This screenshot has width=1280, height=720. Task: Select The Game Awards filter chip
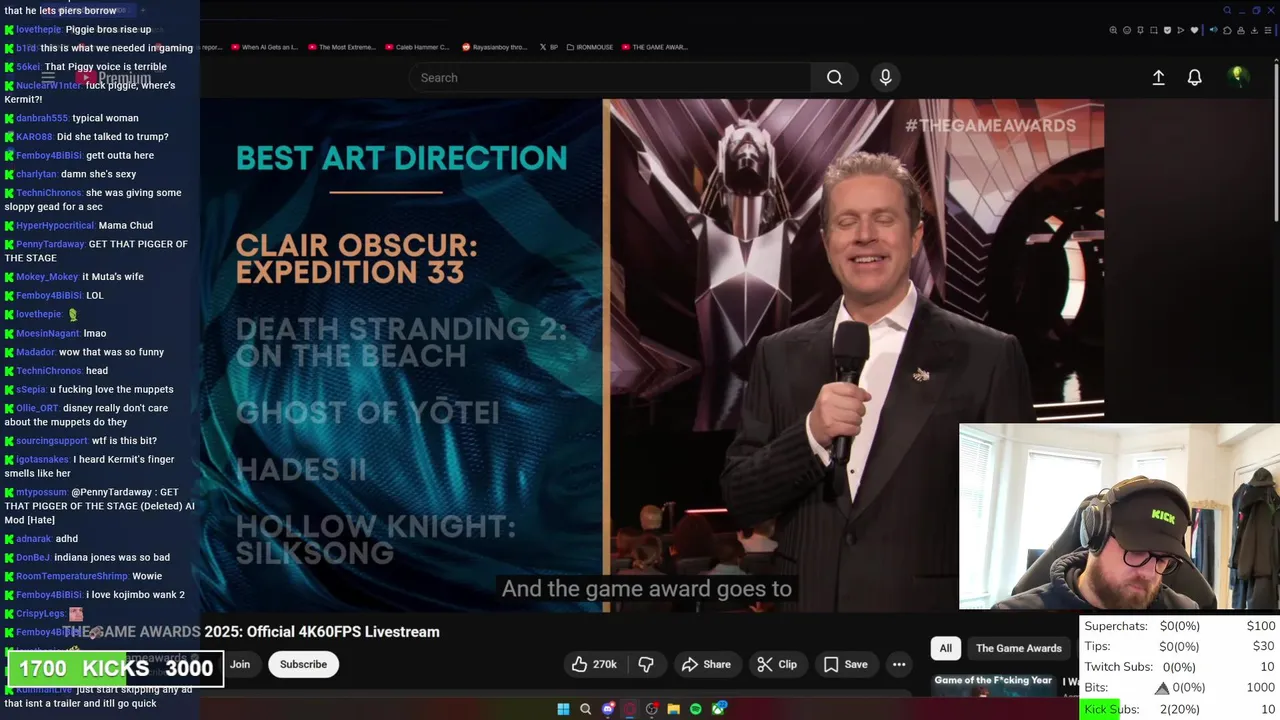point(1018,648)
